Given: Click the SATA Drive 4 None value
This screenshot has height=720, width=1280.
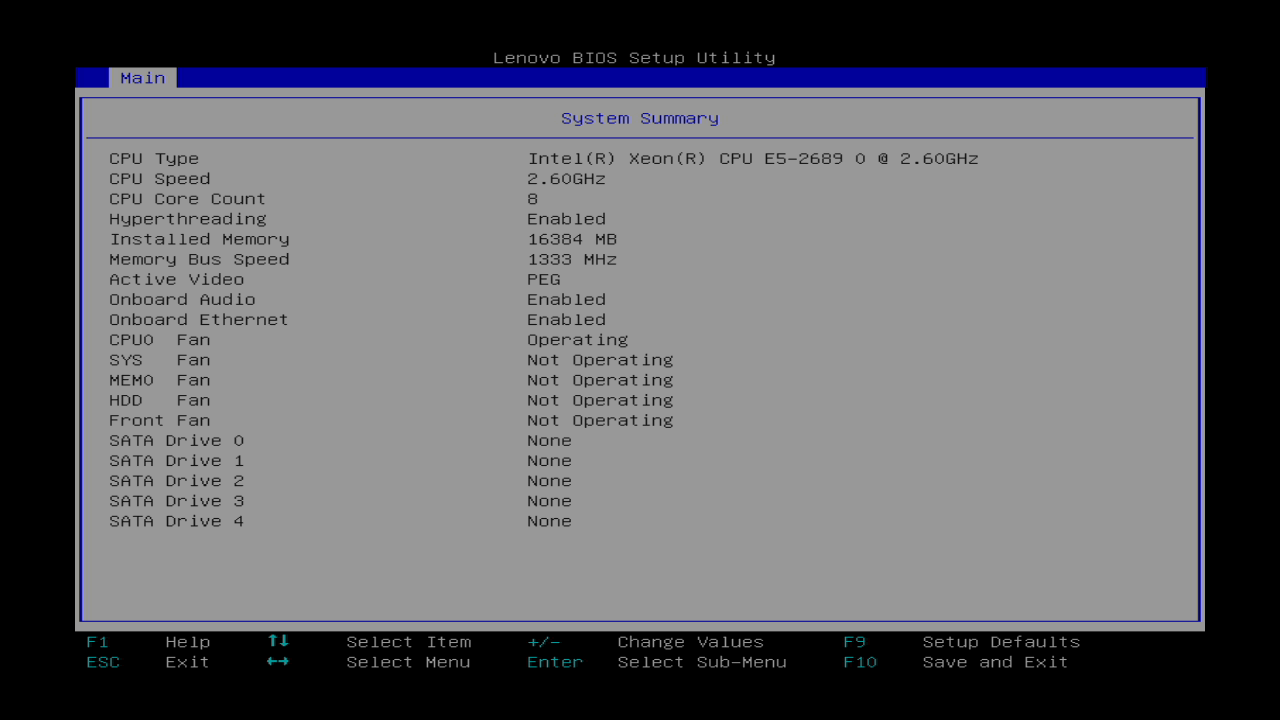Looking at the screenshot, I should (x=550, y=520).
